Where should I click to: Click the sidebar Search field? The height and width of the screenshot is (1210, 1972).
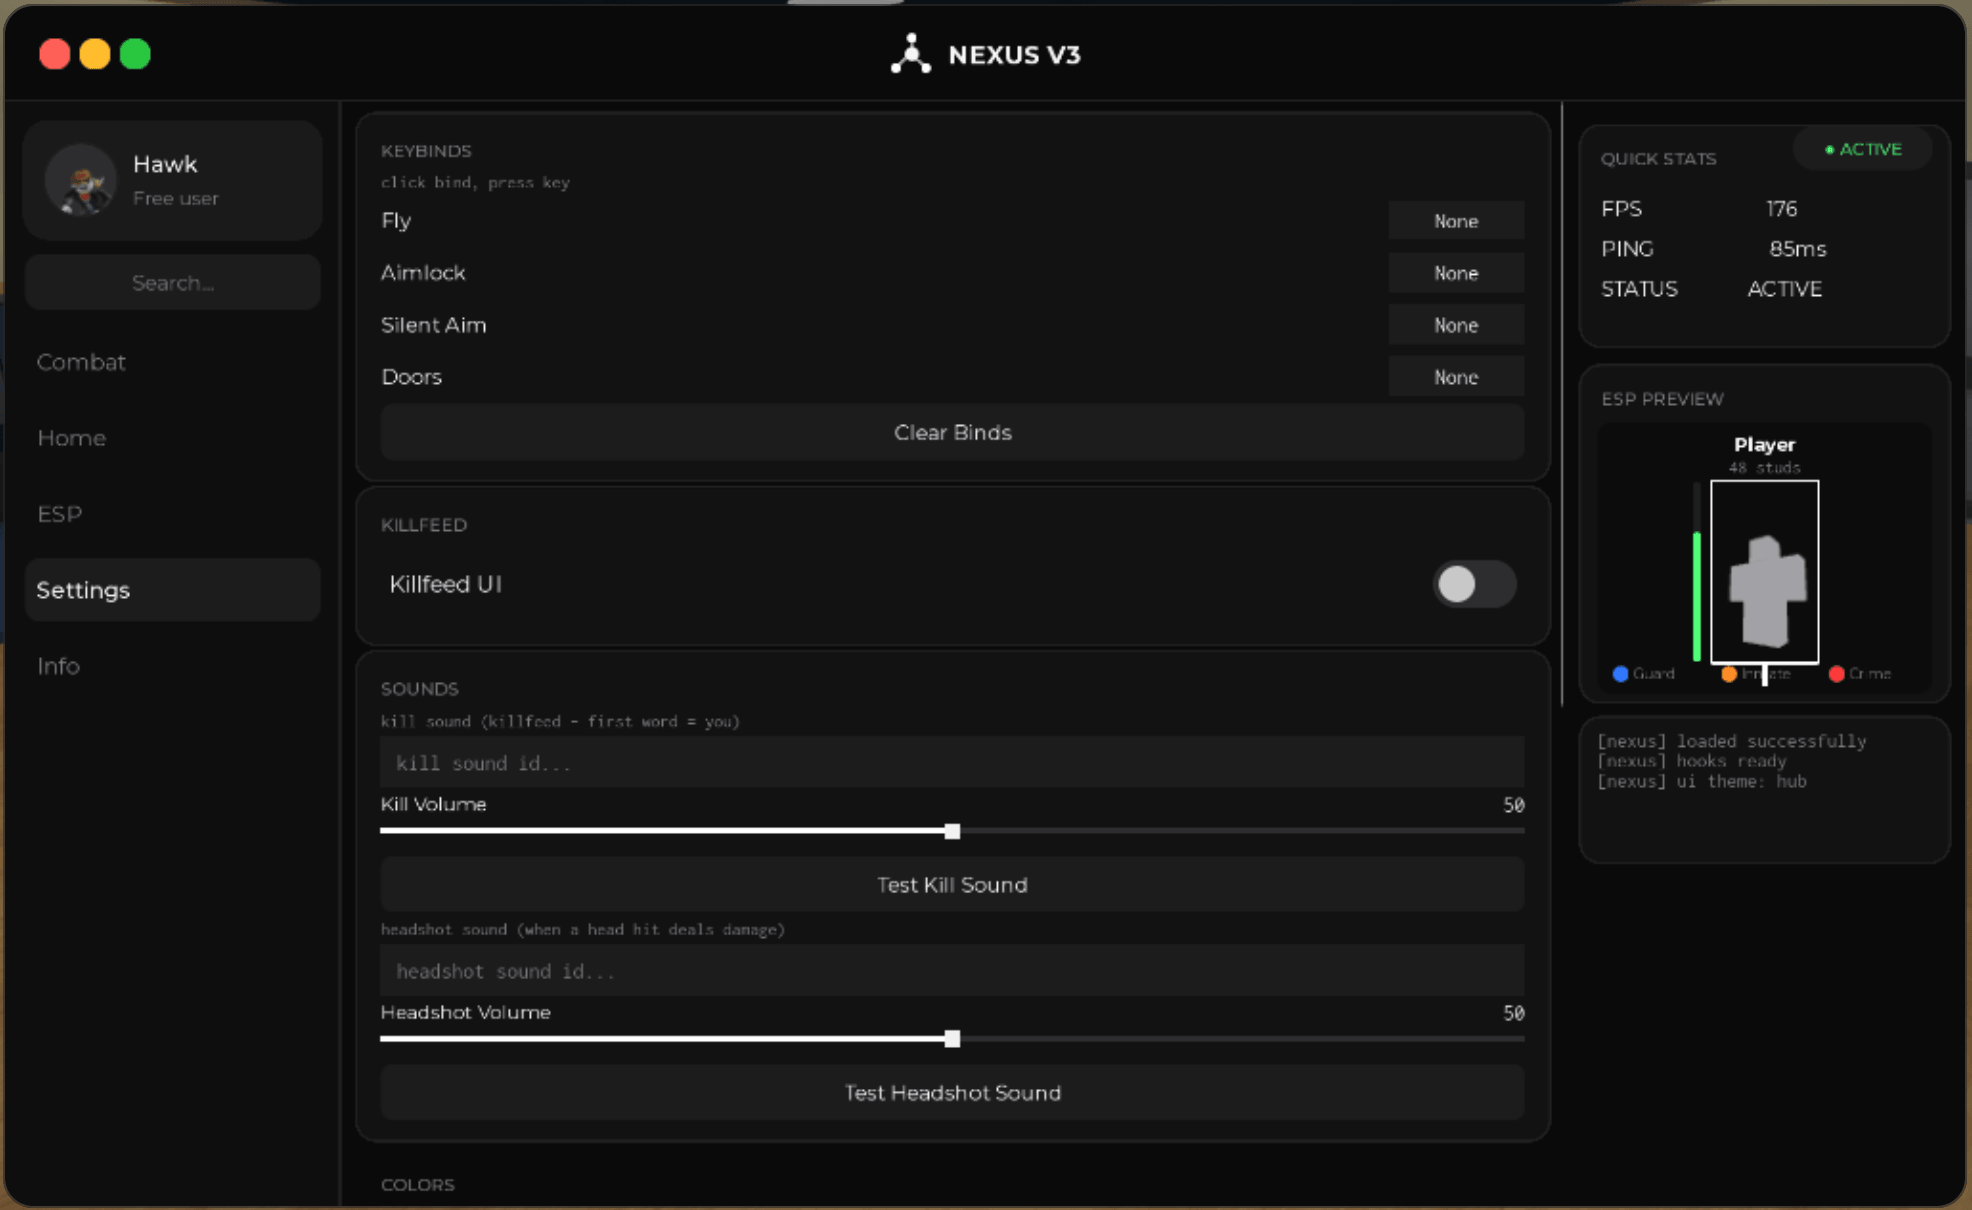click(x=172, y=283)
